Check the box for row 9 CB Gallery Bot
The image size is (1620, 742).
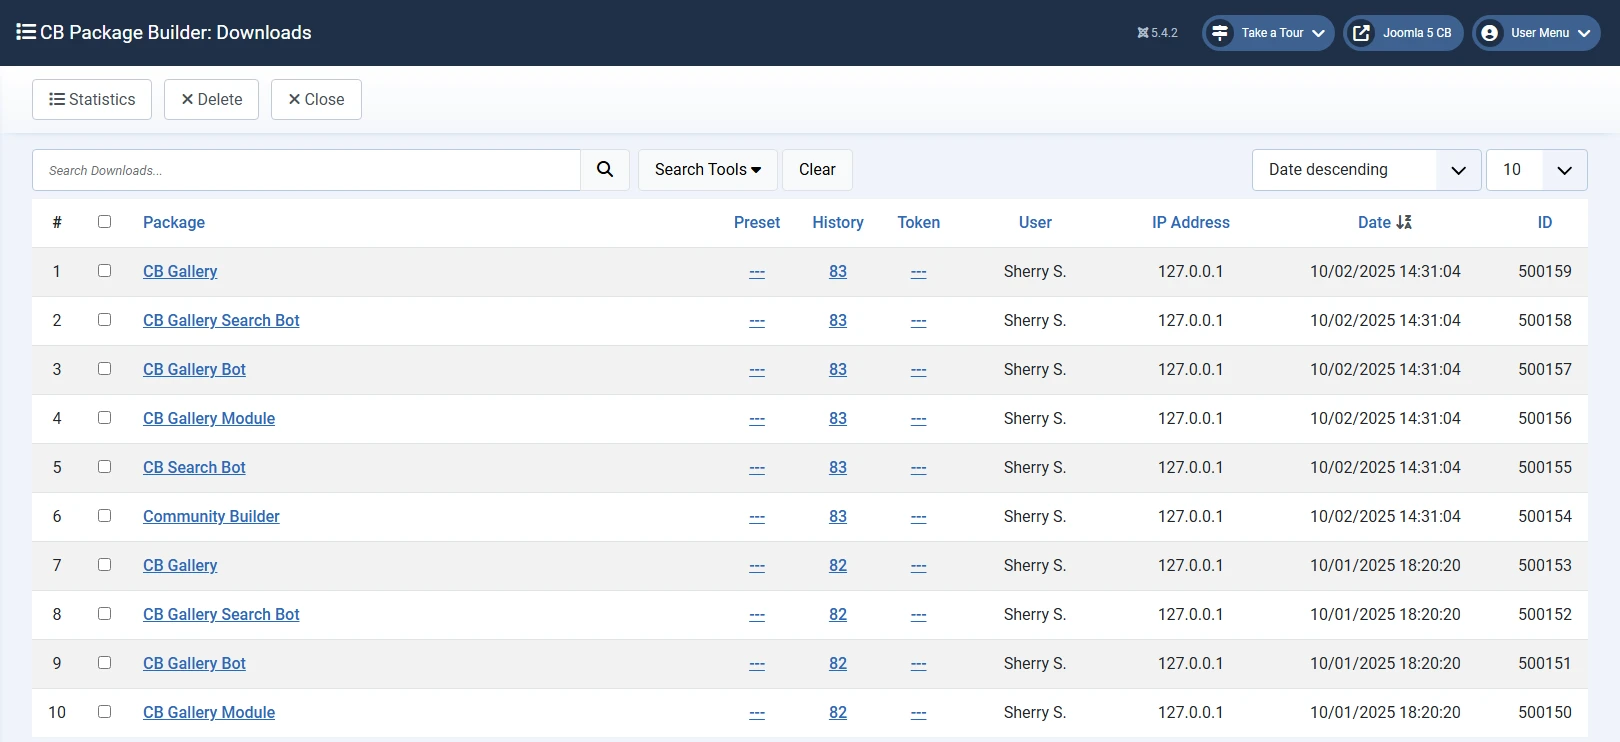tap(104, 663)
